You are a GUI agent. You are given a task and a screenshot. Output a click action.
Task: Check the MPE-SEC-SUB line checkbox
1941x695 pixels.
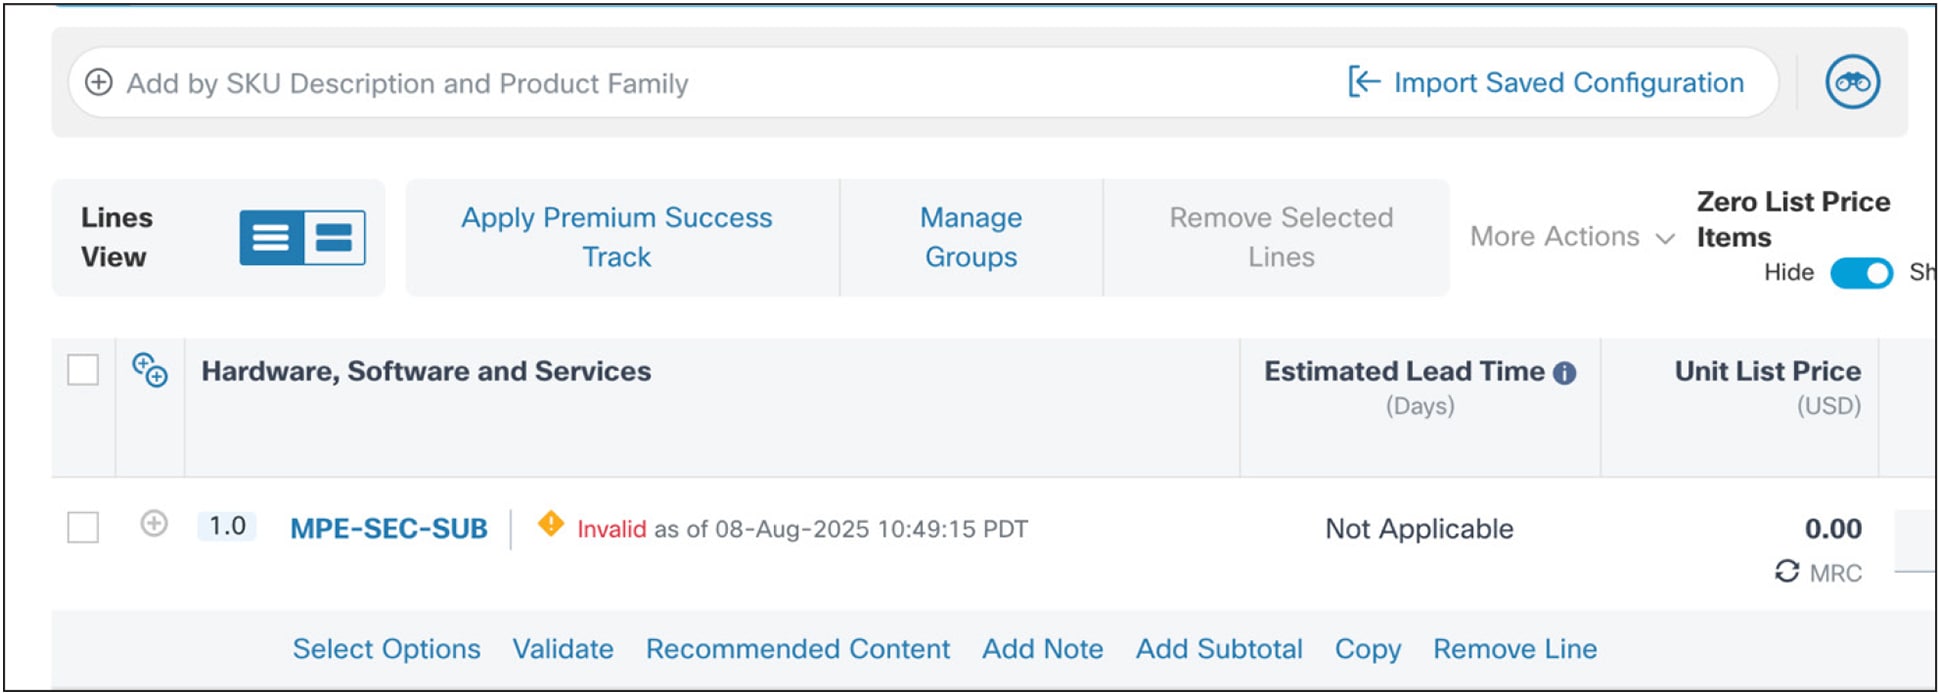pos(85,528)
